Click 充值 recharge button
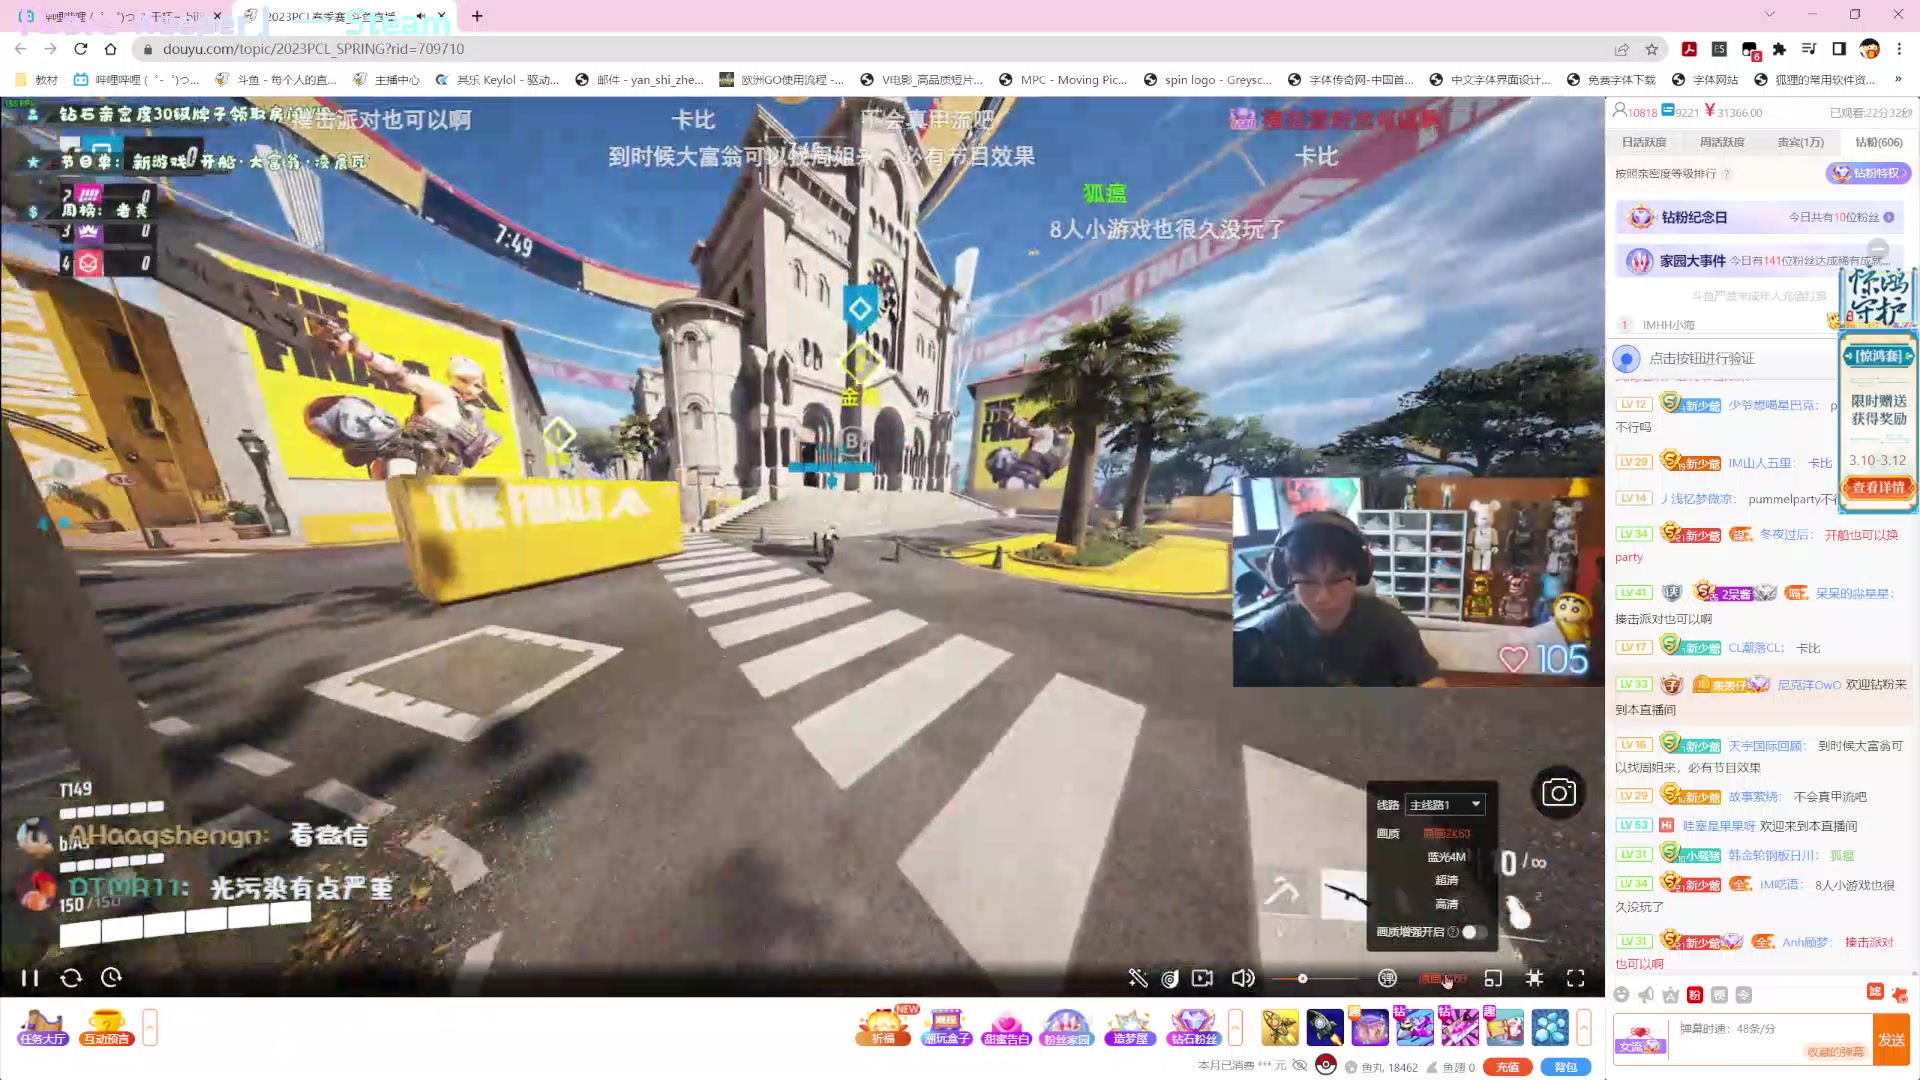Image resolution: width=1920 pixels, height=1080 pixels. point(1507,1067)
